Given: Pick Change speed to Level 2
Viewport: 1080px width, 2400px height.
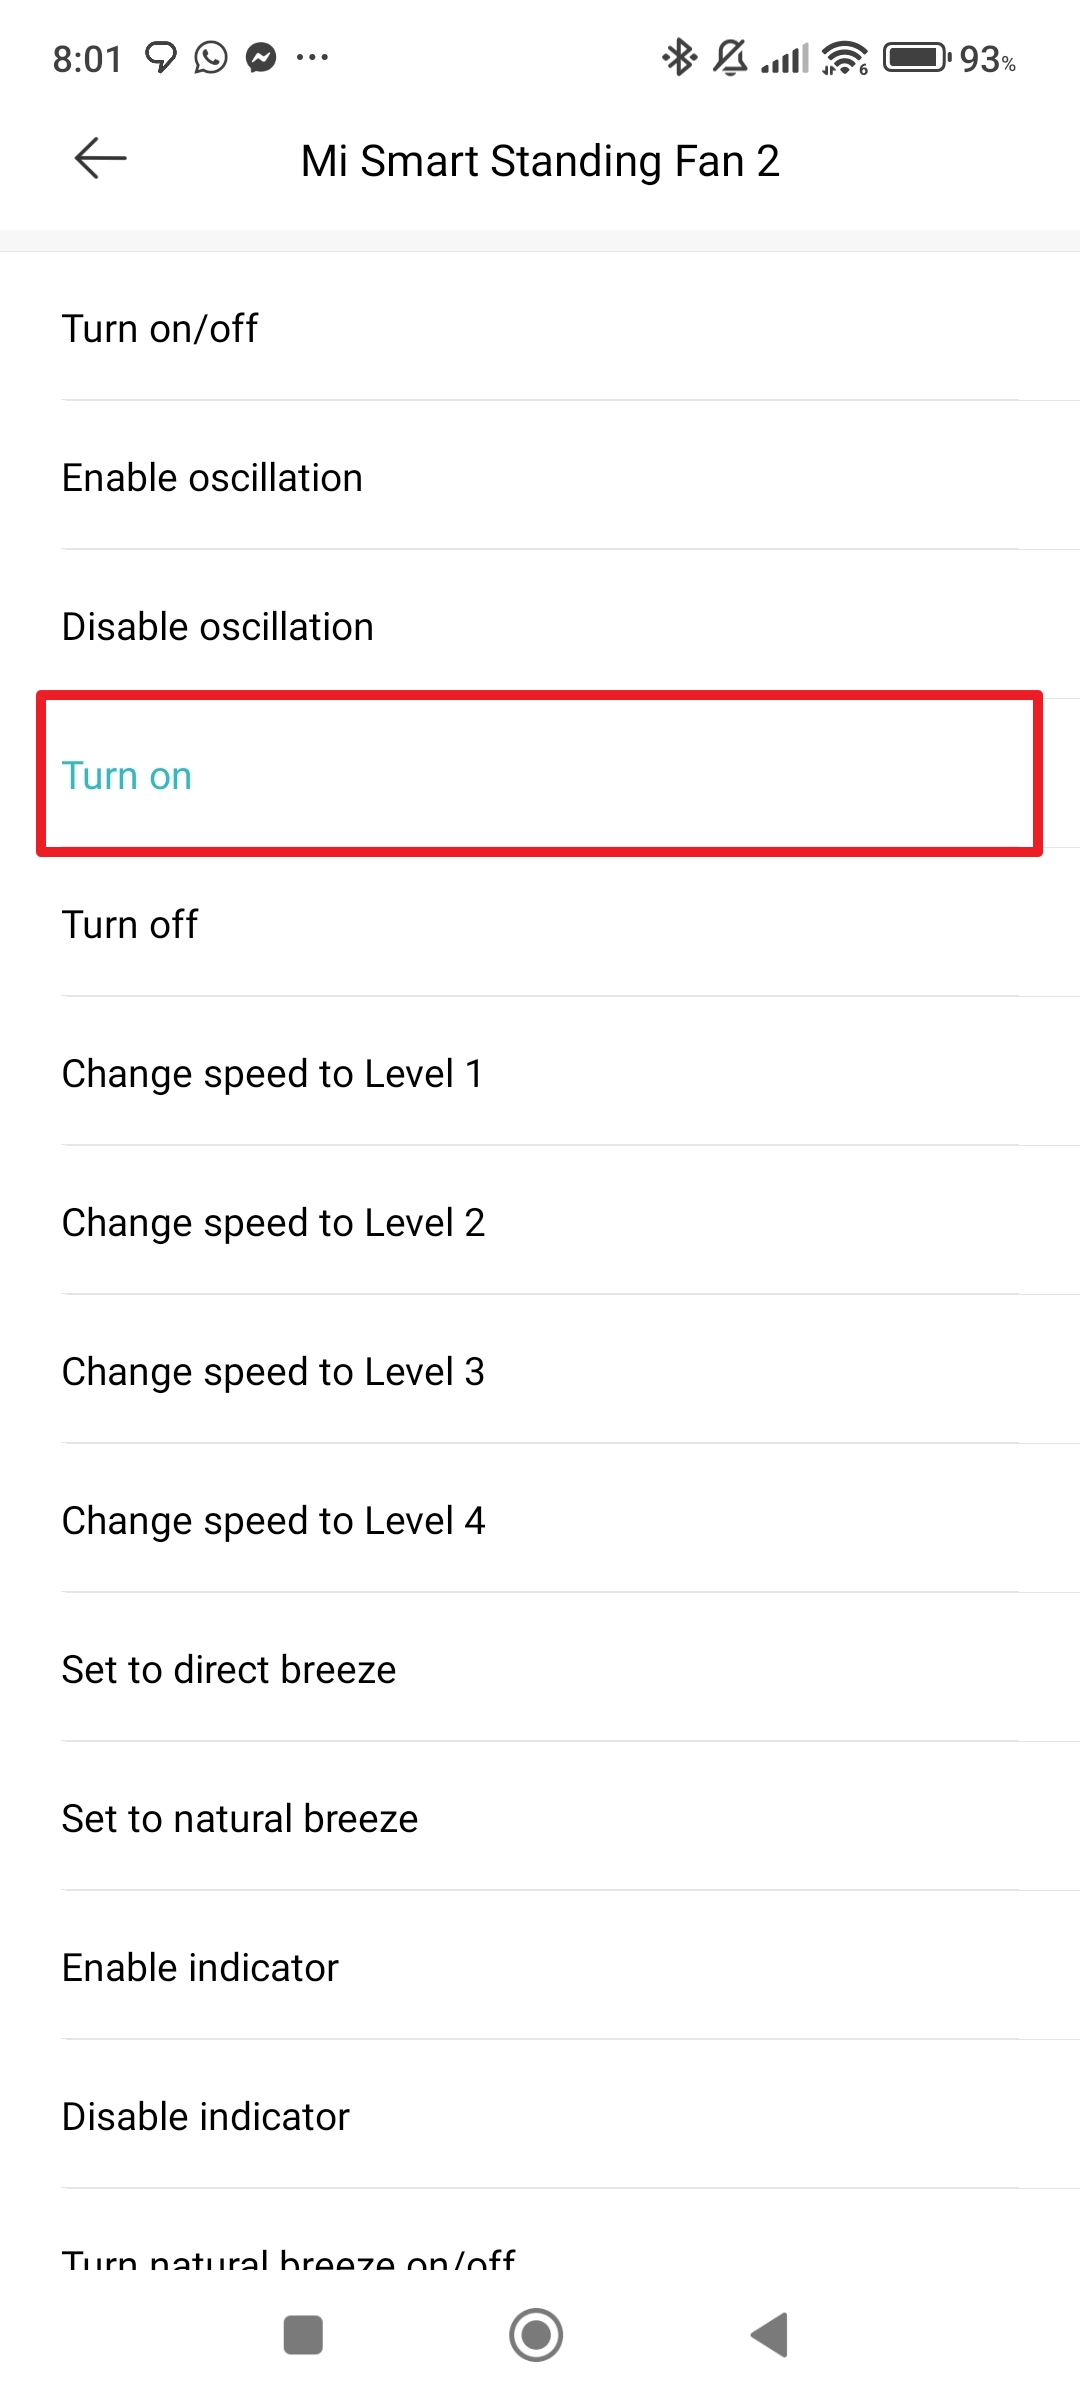Looking at the screenshot, I should (x=540, y=1222).
